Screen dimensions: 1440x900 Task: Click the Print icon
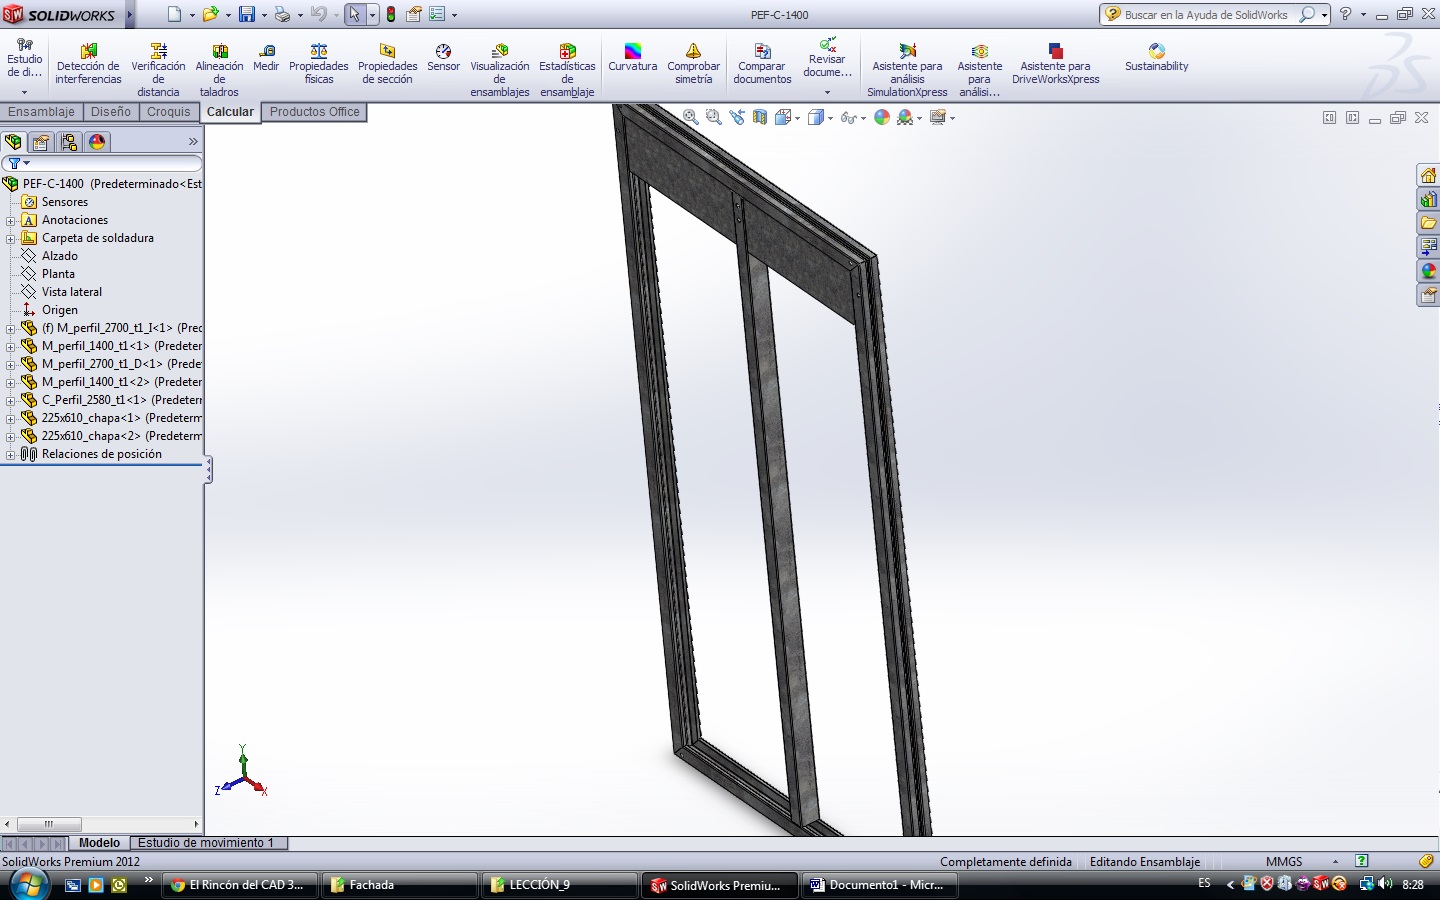pos(282,14)
